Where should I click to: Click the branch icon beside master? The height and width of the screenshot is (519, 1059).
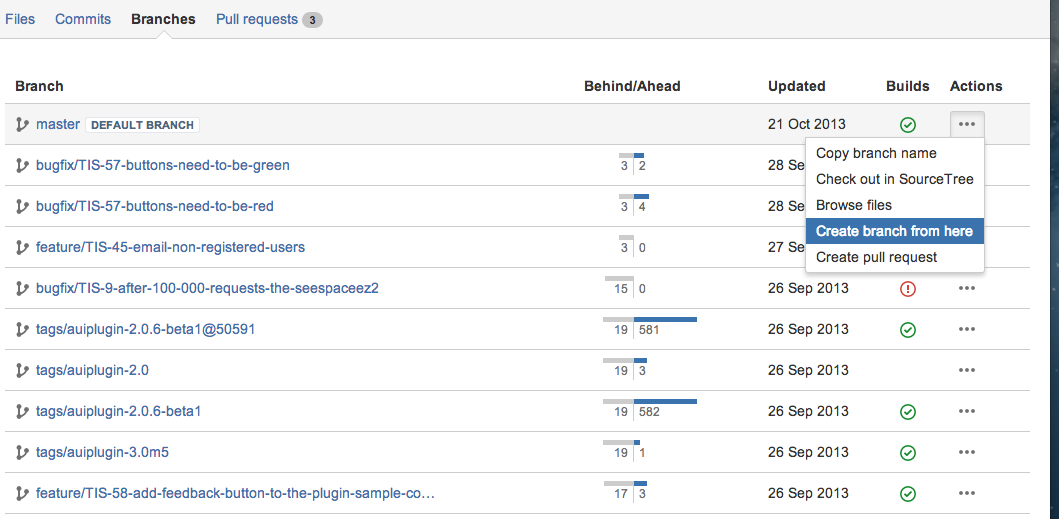point(22,124)
